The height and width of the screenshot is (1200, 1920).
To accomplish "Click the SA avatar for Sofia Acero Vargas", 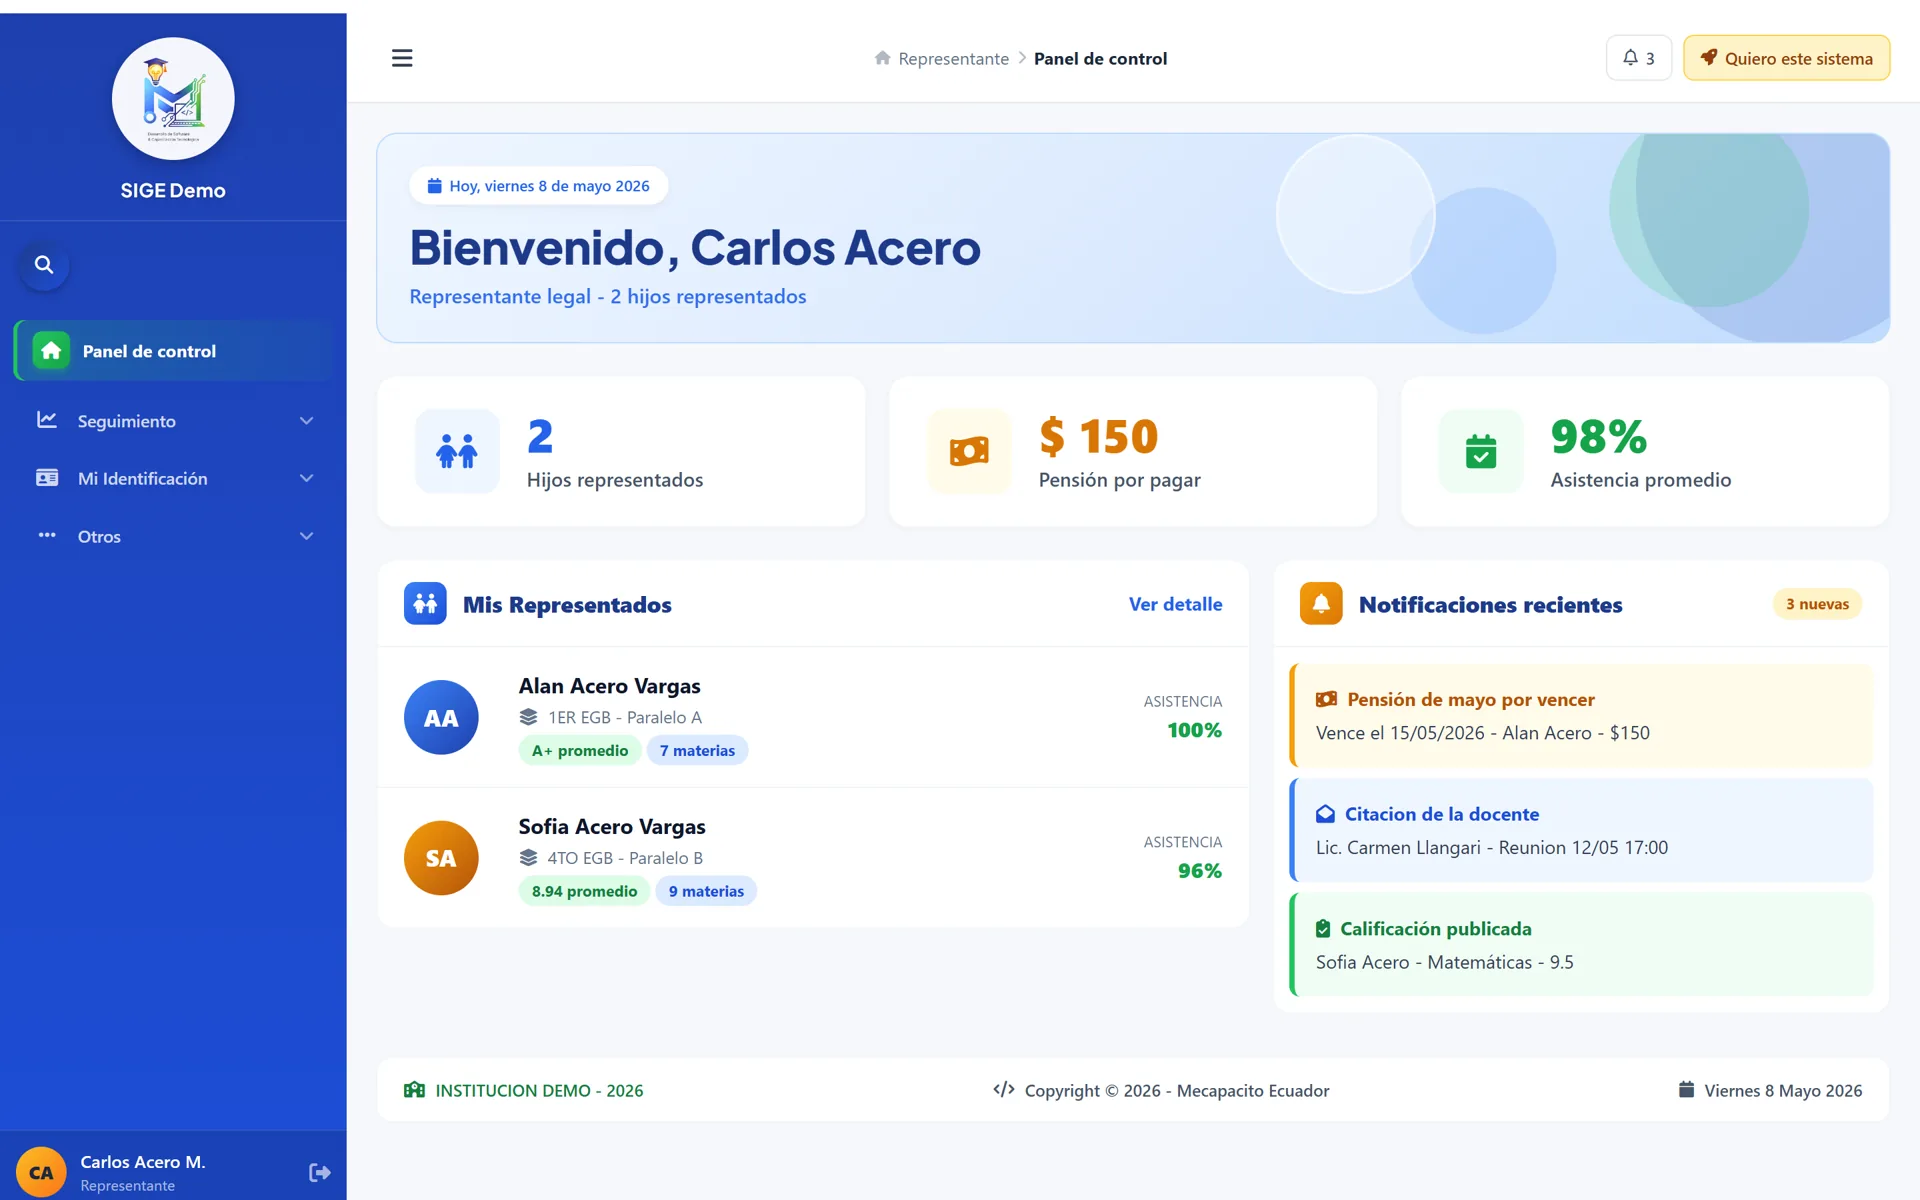I will (x=441, y=858).
